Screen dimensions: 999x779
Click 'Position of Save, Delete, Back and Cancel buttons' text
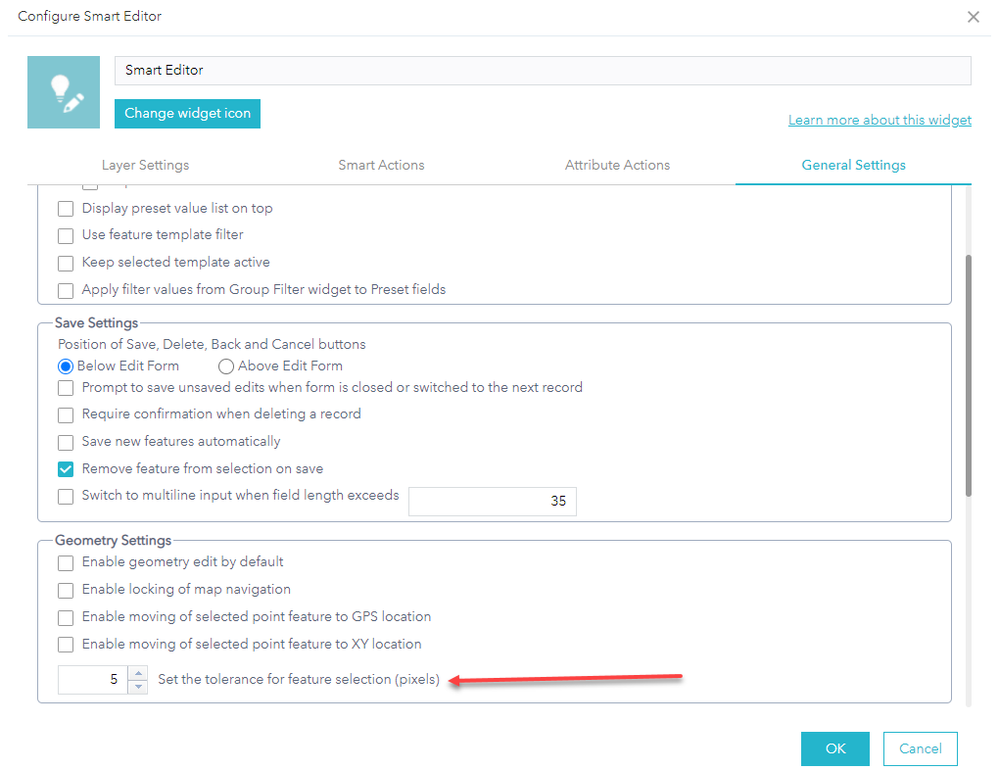212,345
